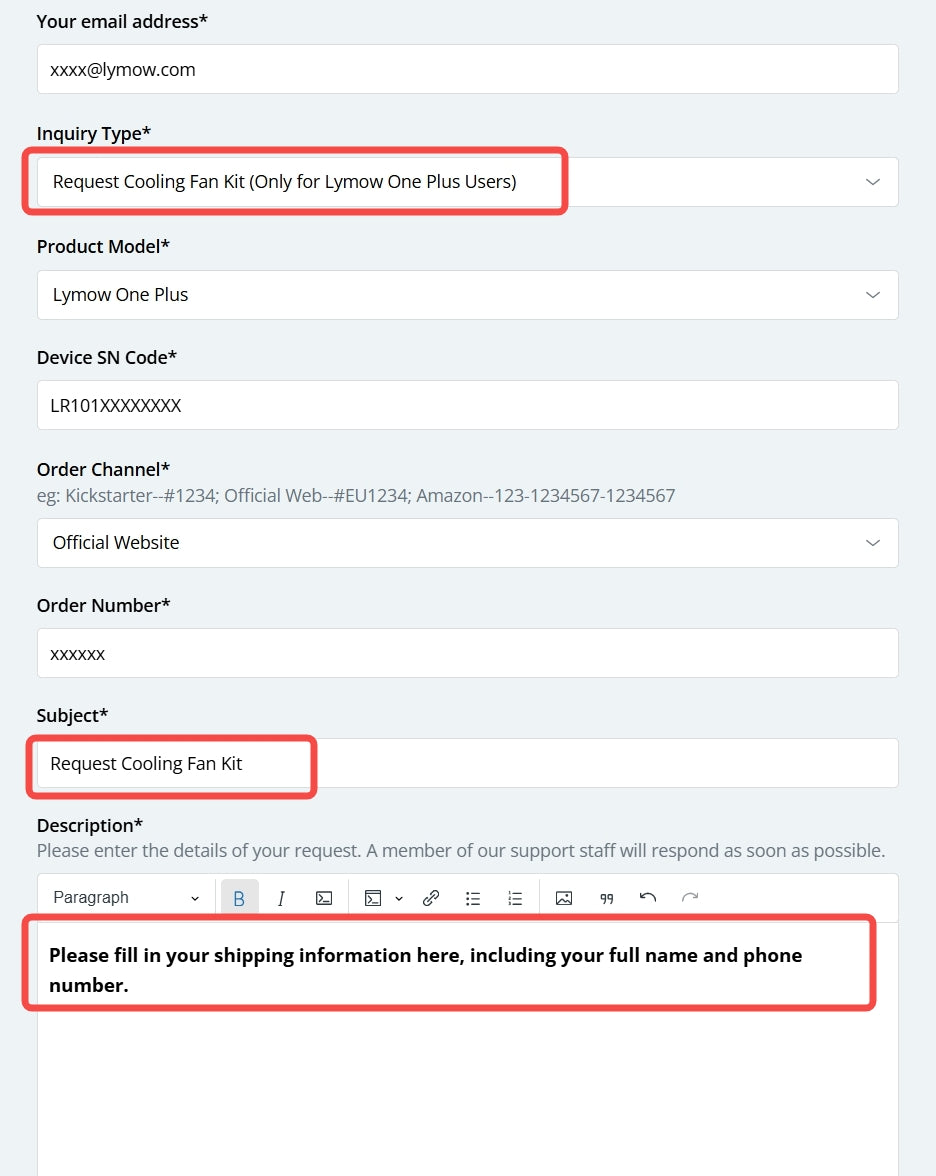Insert an image into the description

564,898
